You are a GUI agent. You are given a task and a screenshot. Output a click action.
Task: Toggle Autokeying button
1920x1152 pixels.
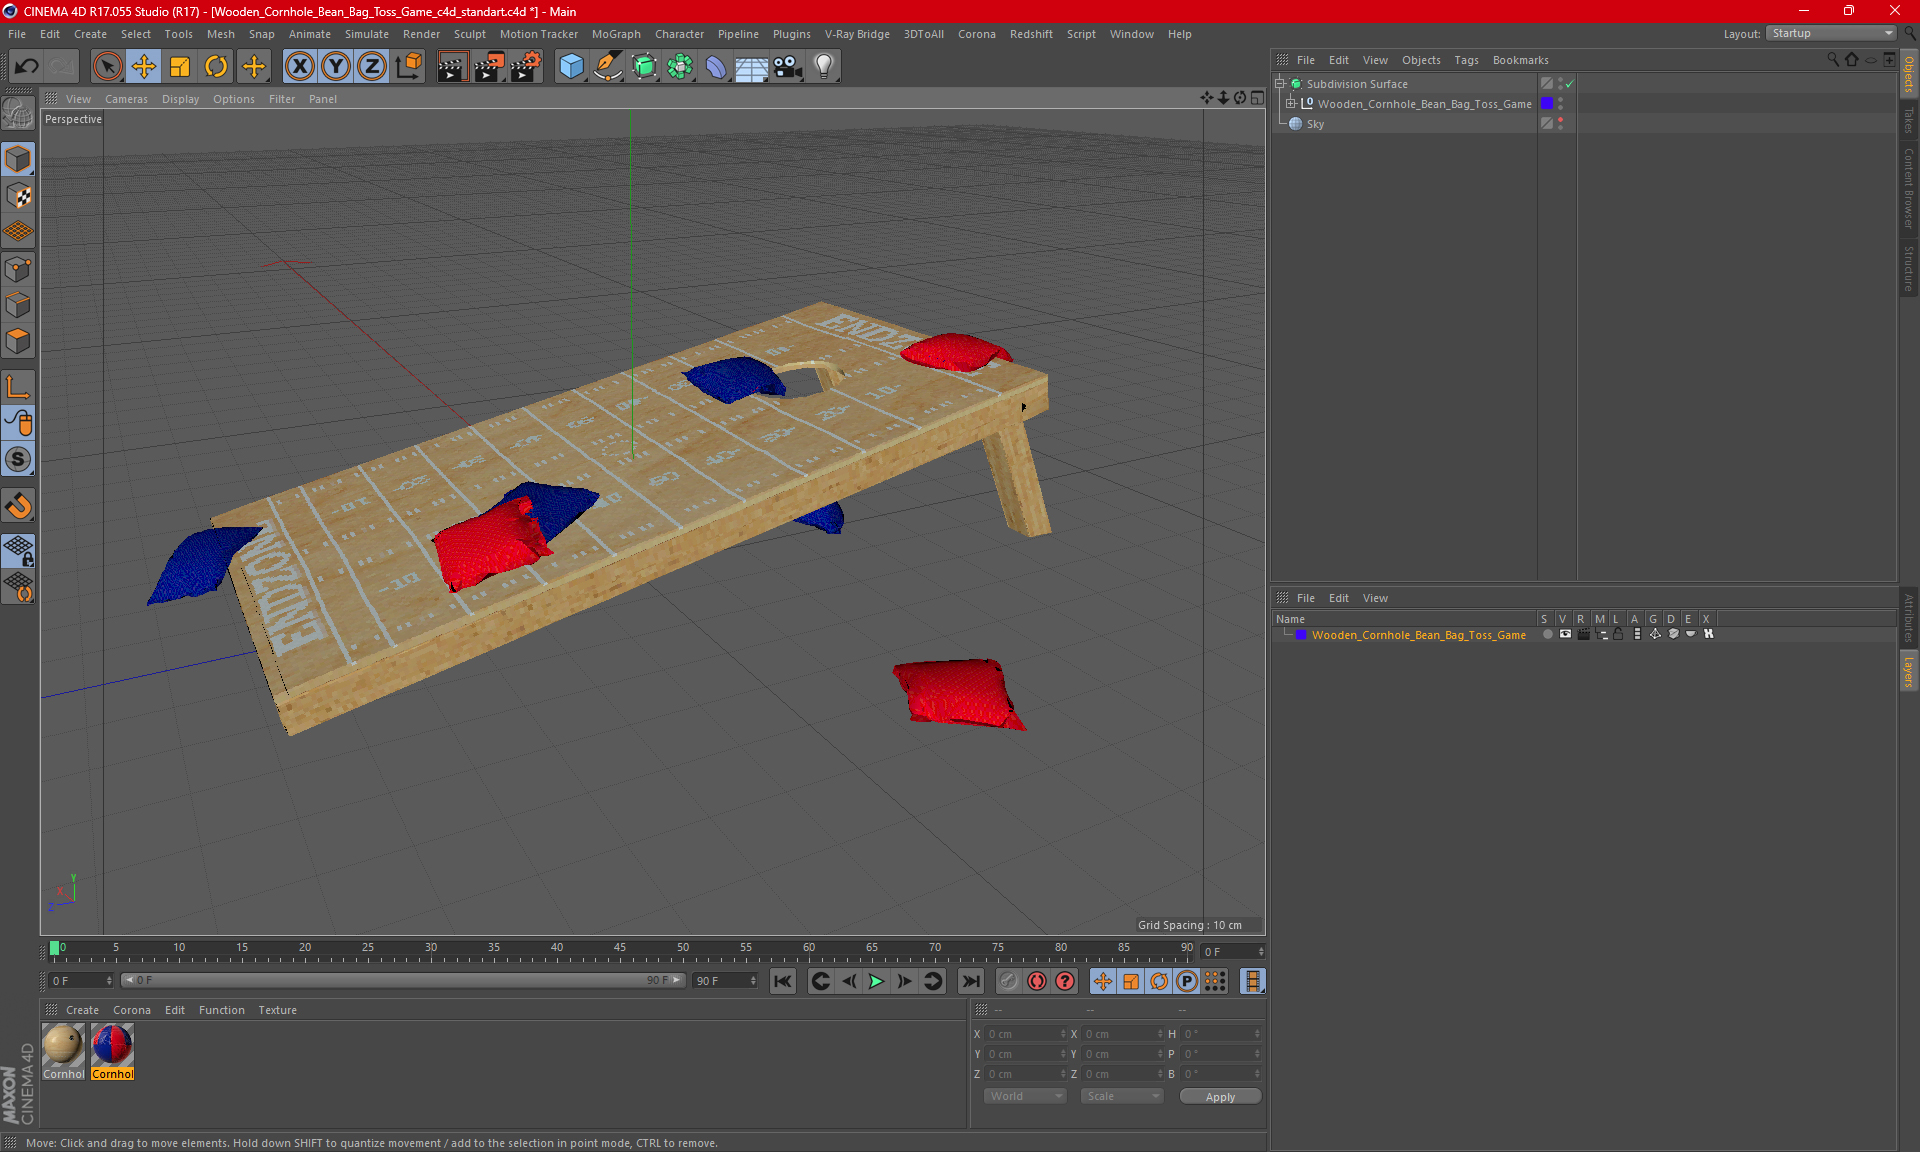pyautogui.click(x=1037, y=981)
